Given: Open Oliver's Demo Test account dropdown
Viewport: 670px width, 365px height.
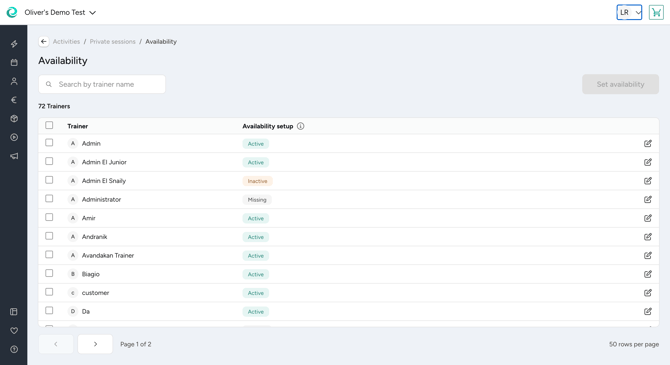Looking at the screenshot, I should pyautogui.click(x=60, y=12).
